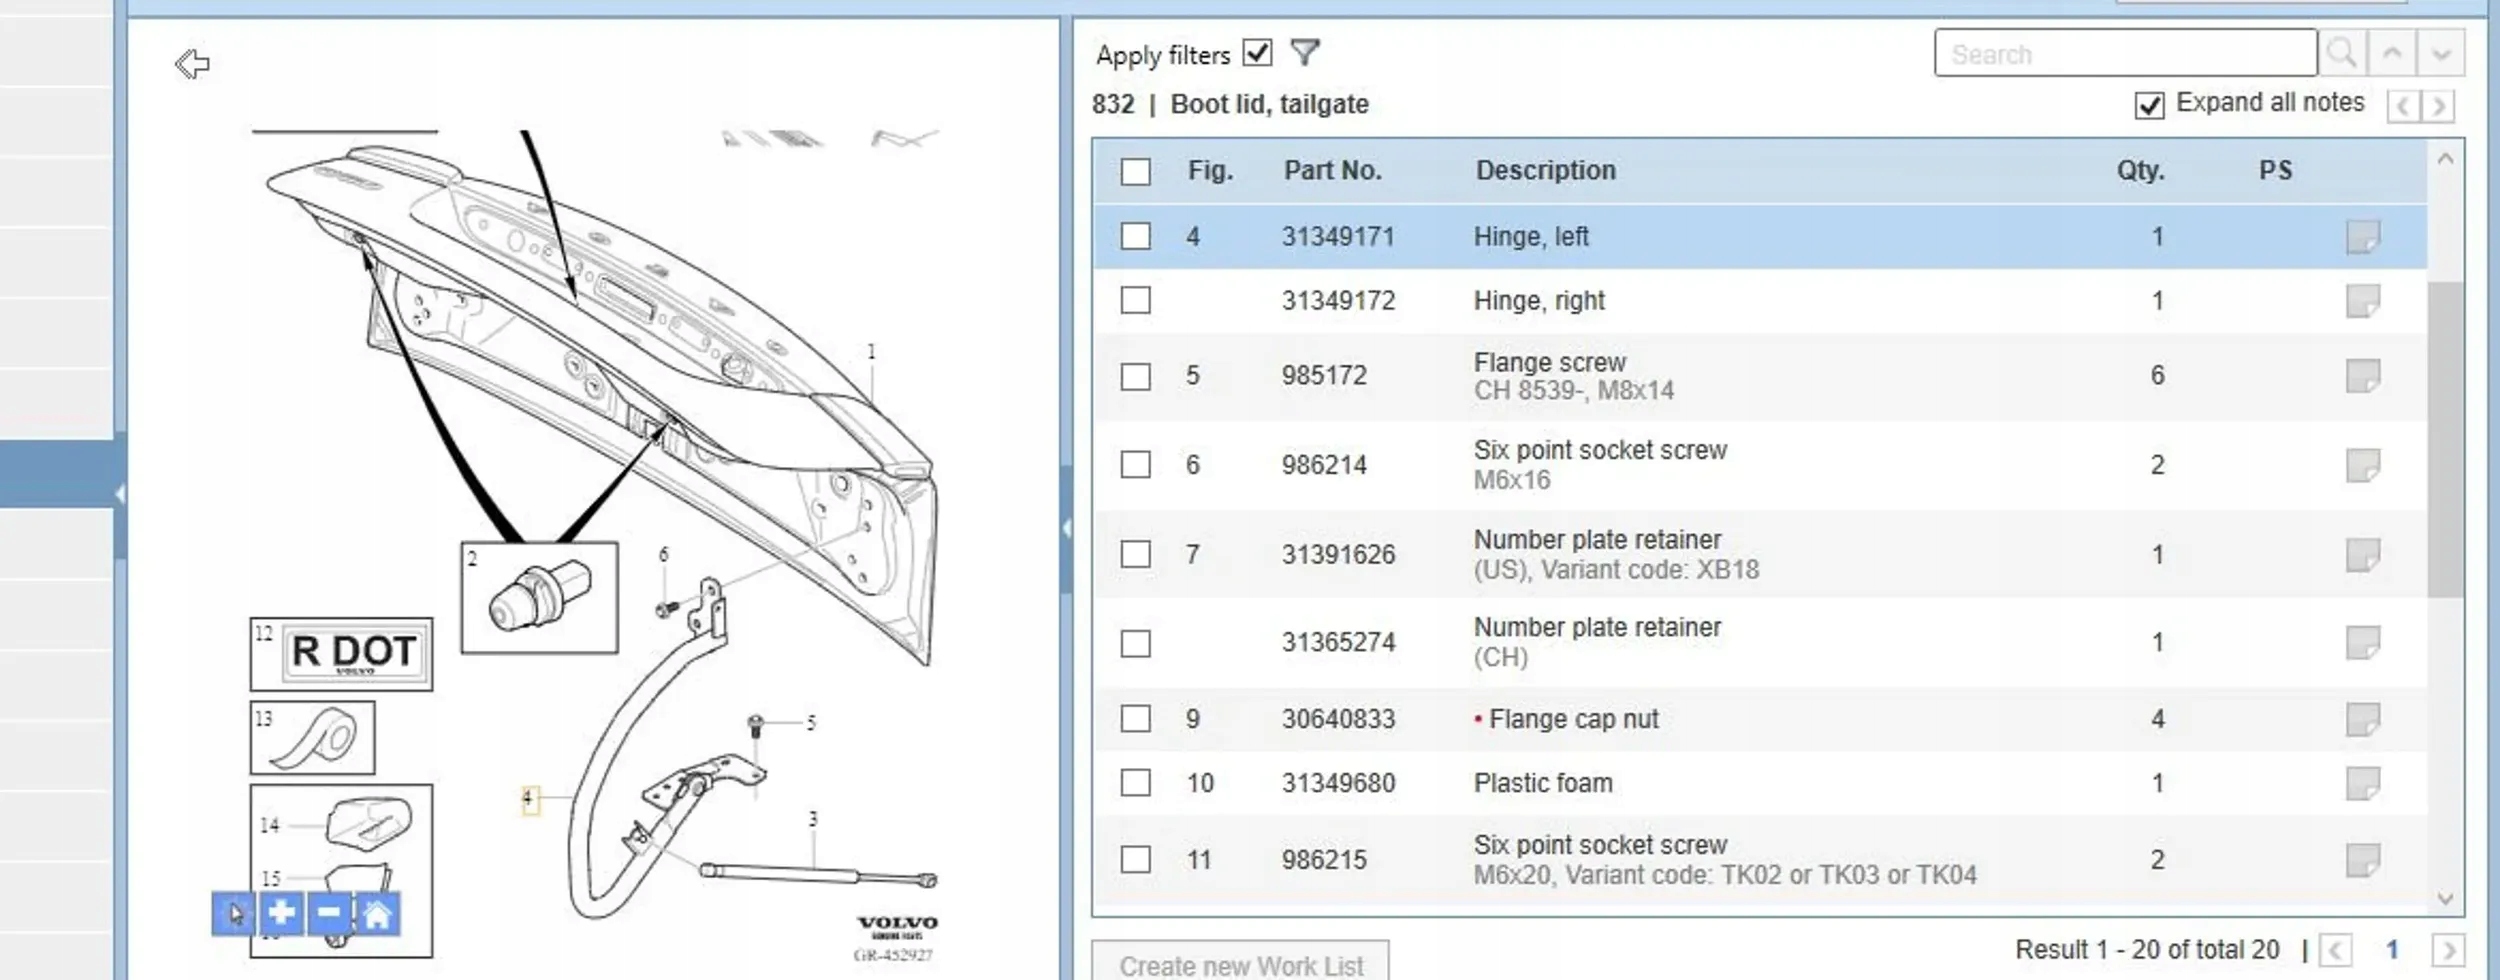The image size is (2500, 980).
Task: Check the box for Flange screw 985172
Action: tap(1135, 376)
